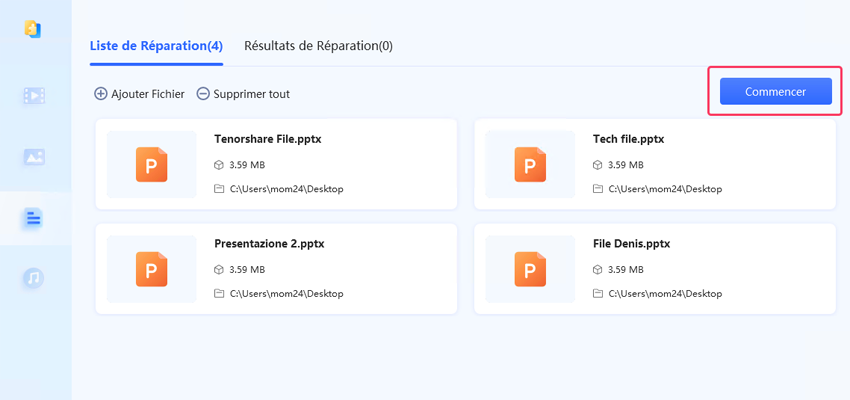
Task: Click the PowerPoint icon for Tenorshare File.pptx
Action: point(152,164)
